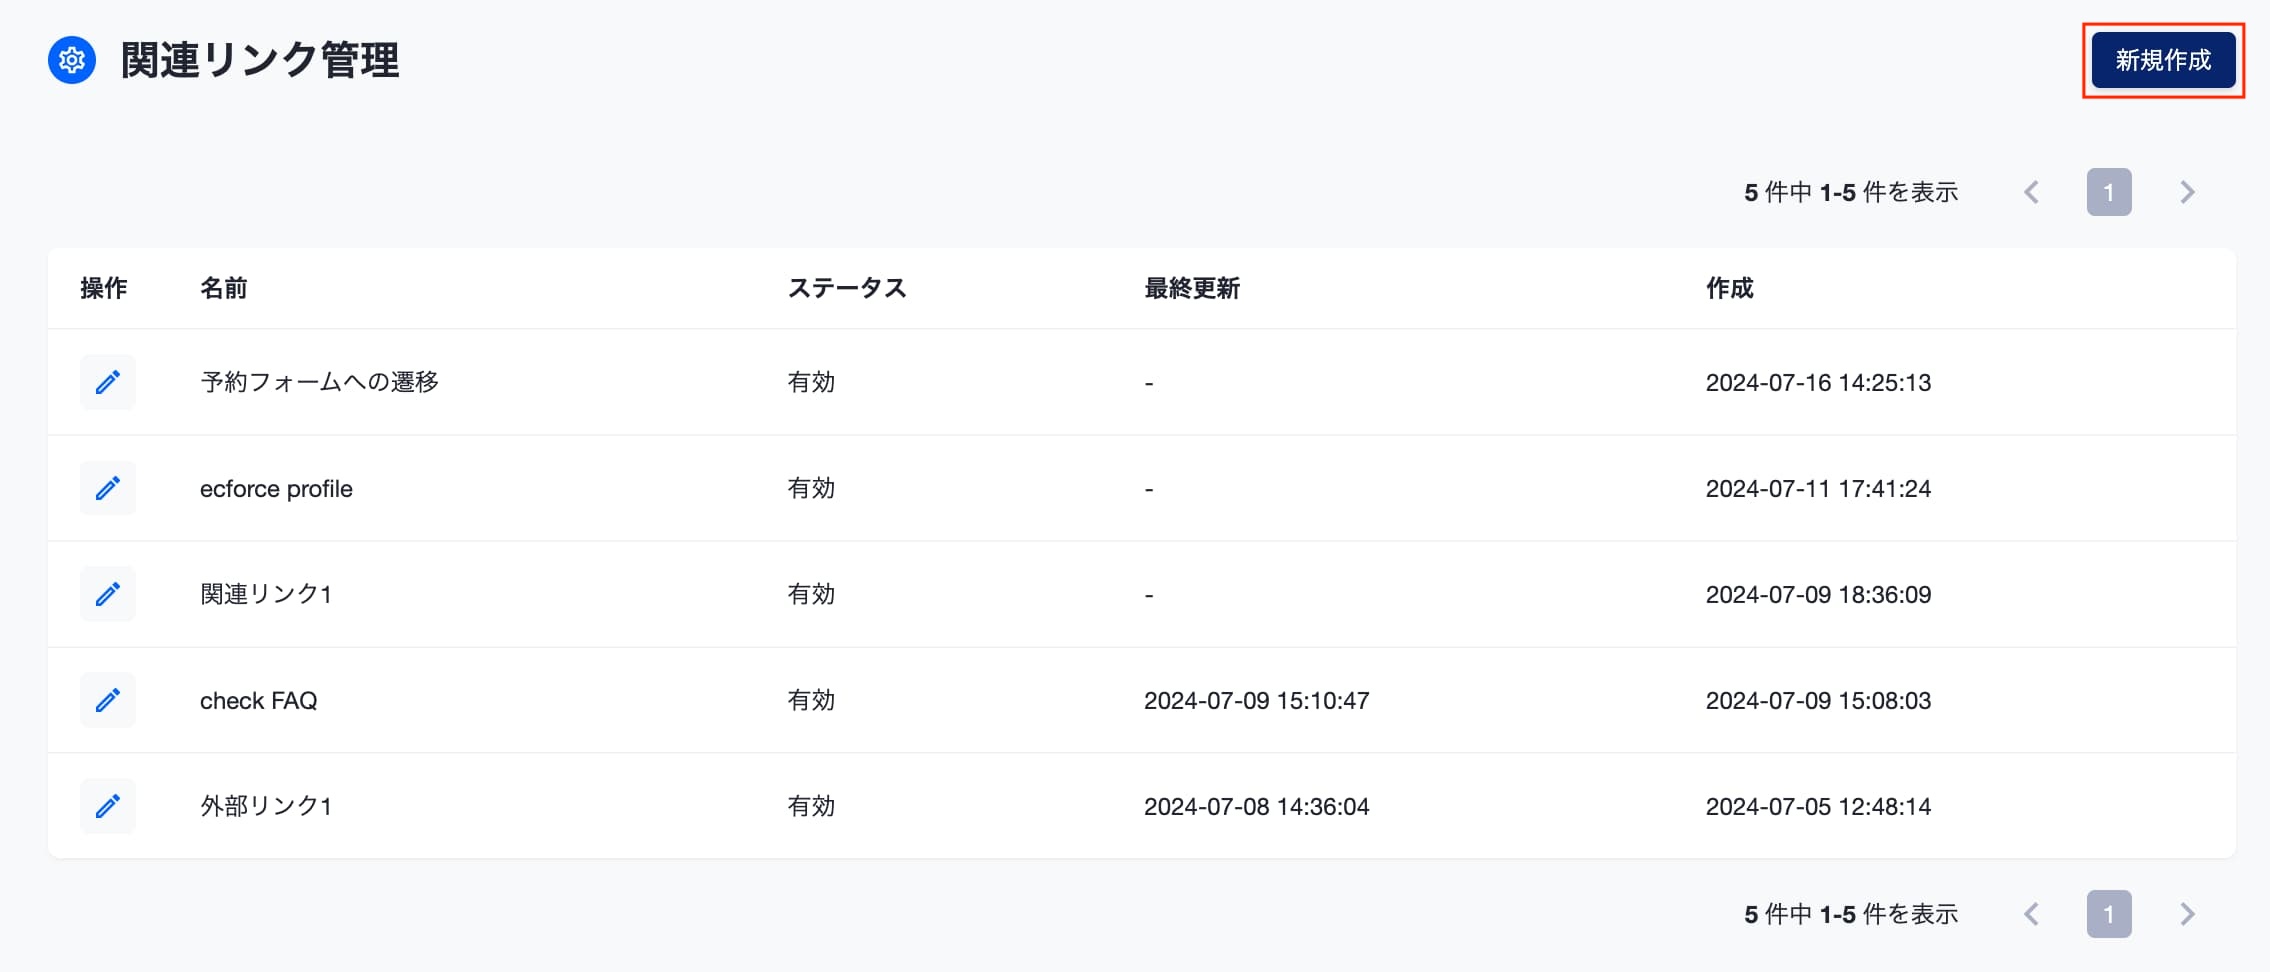Viewport: 2270px width, 972px height.
Task: Click pencil icon for 外部リンク1
Action: click(x=108, y=806)
